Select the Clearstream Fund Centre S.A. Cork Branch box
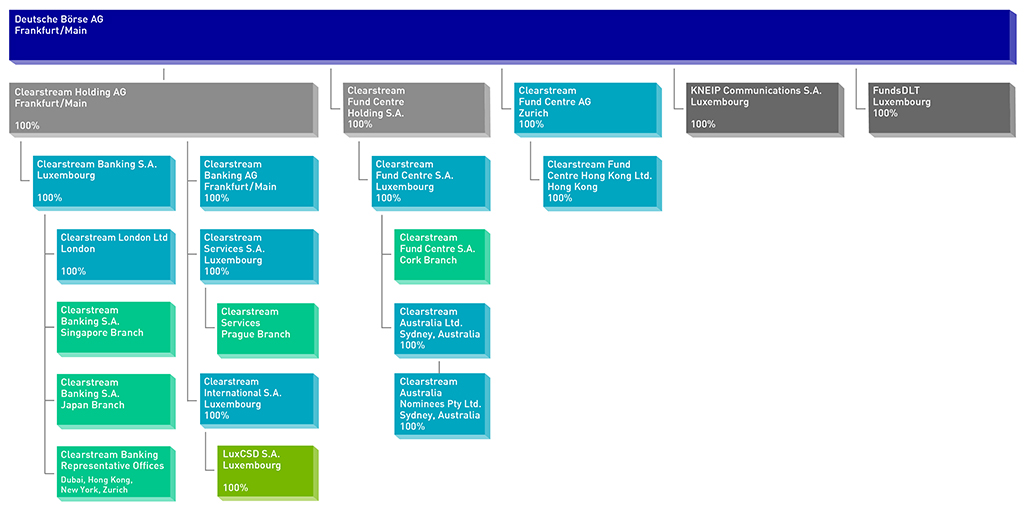The height and width of the screenshot is (509, 1024). 442,255
